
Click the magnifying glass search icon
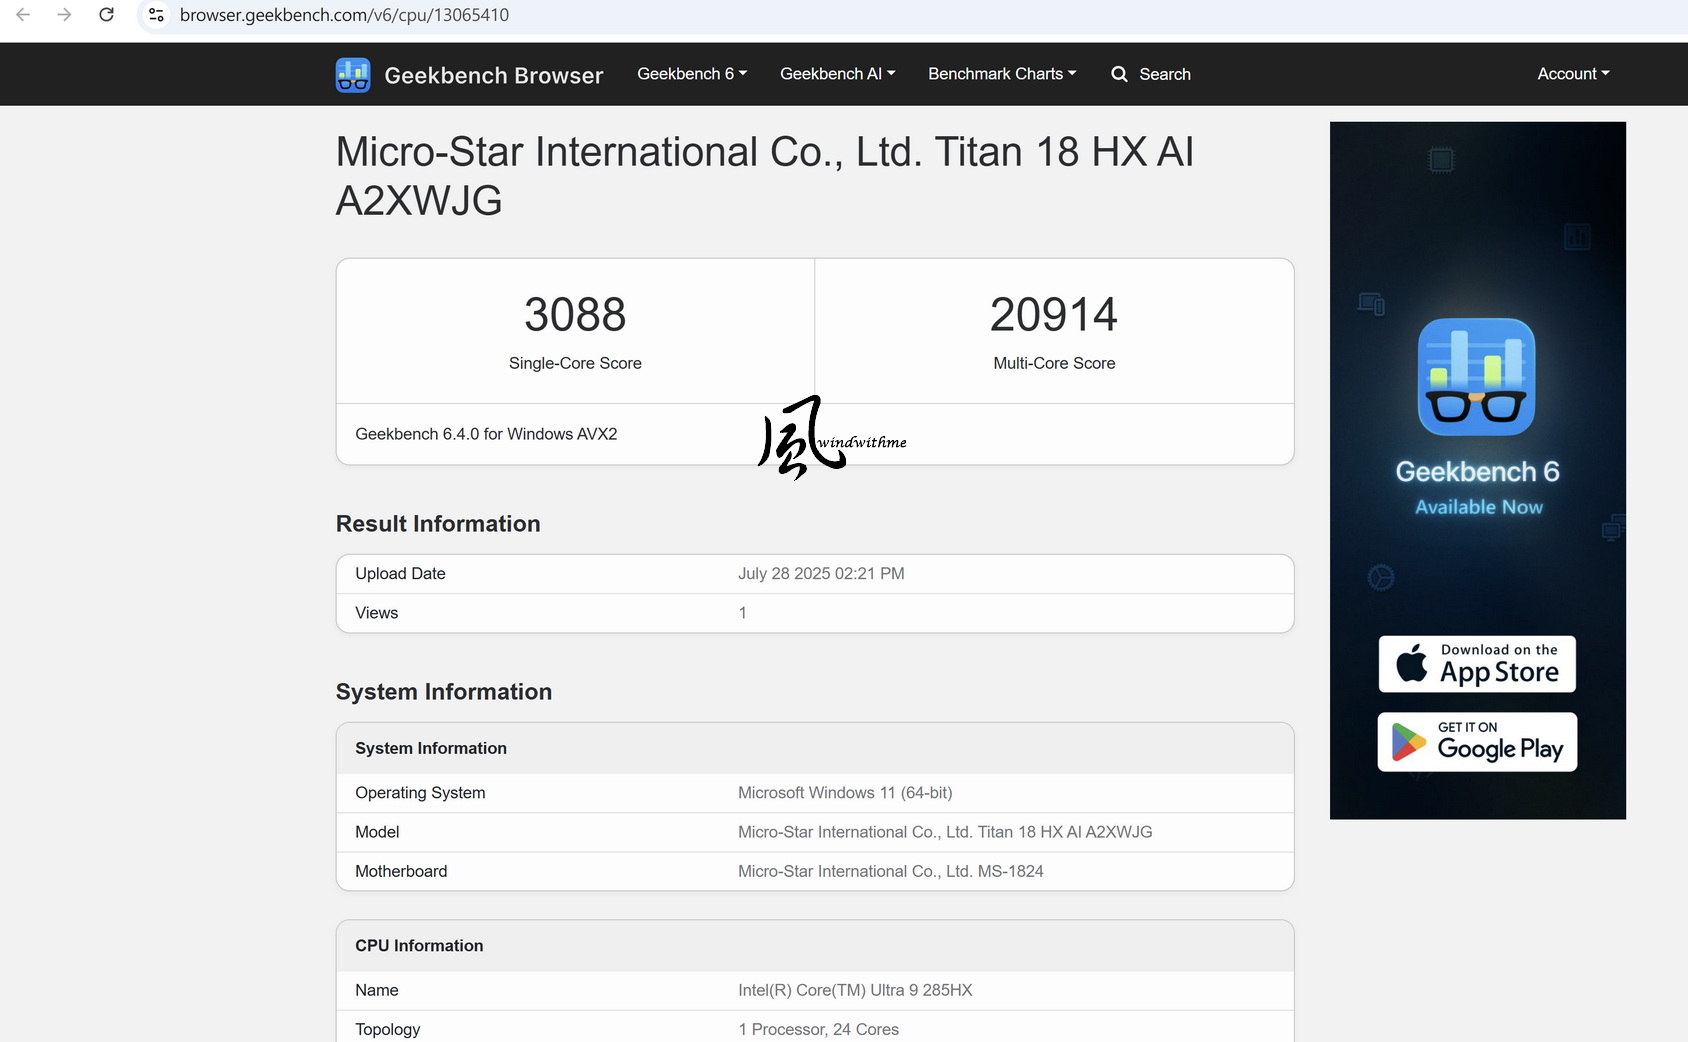click(x=1119, y=74)
